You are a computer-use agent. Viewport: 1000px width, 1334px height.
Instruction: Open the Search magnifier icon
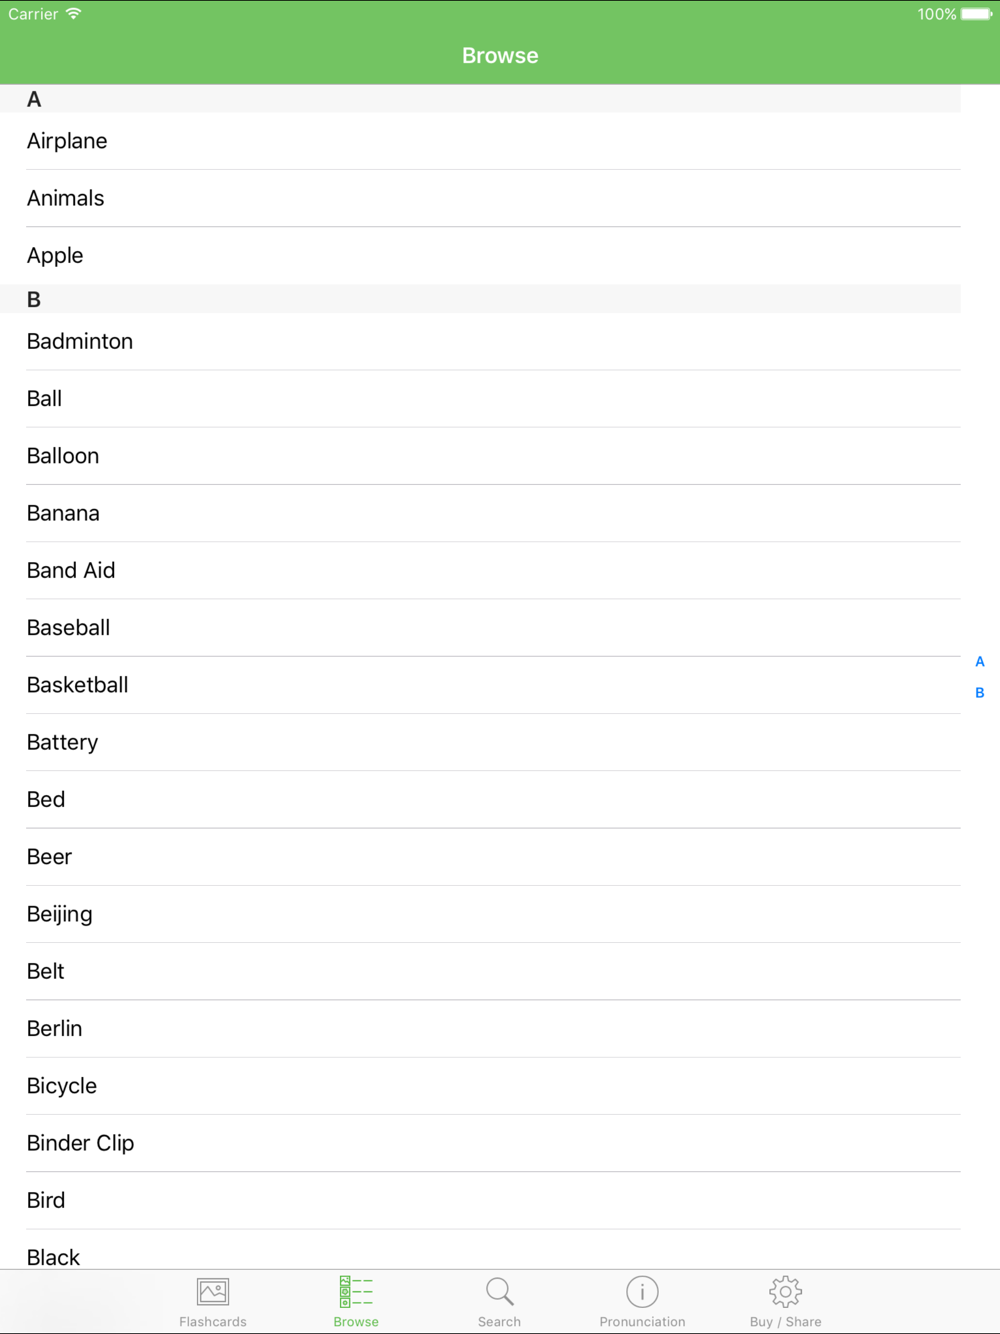click(x=499, y=1291)
